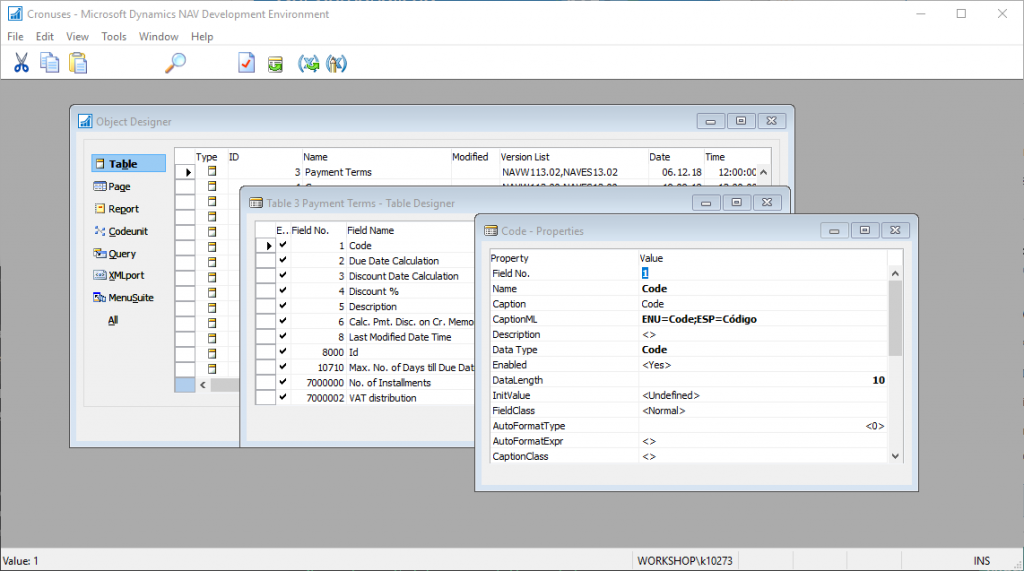Viewport: 1024px width, 571px height.
Task: Open the View menu
Action: 77,37
